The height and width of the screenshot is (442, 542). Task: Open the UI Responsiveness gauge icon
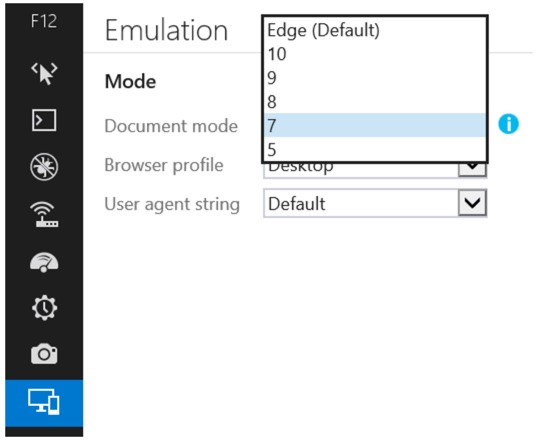(44, 262)
